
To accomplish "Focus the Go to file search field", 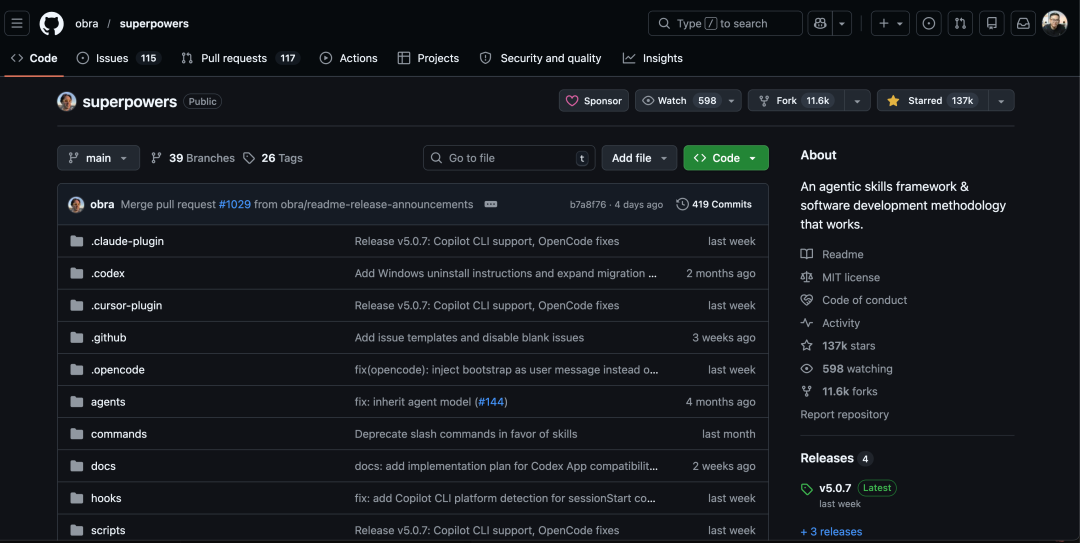I will [509, 158].
